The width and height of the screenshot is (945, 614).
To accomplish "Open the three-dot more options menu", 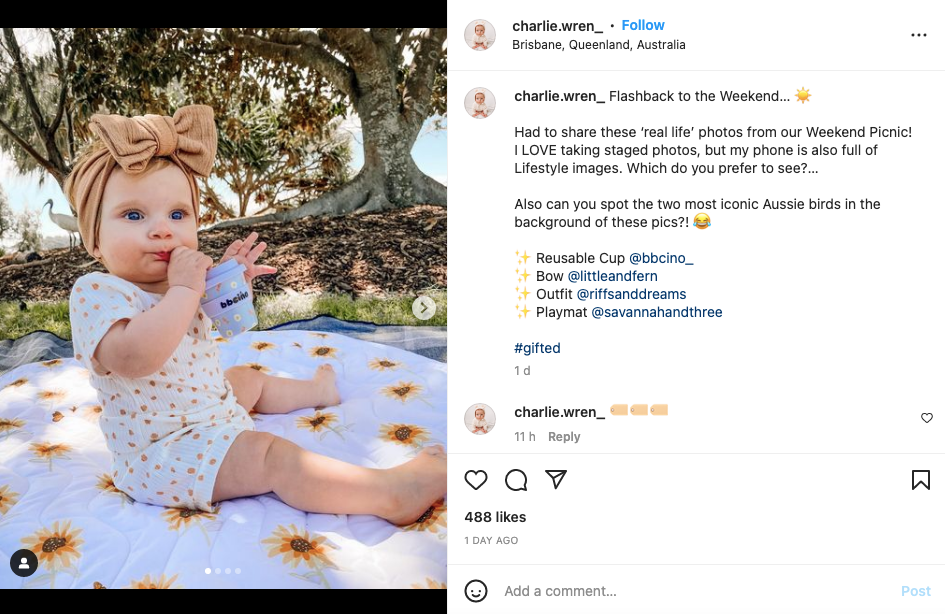I will point(918,35).
